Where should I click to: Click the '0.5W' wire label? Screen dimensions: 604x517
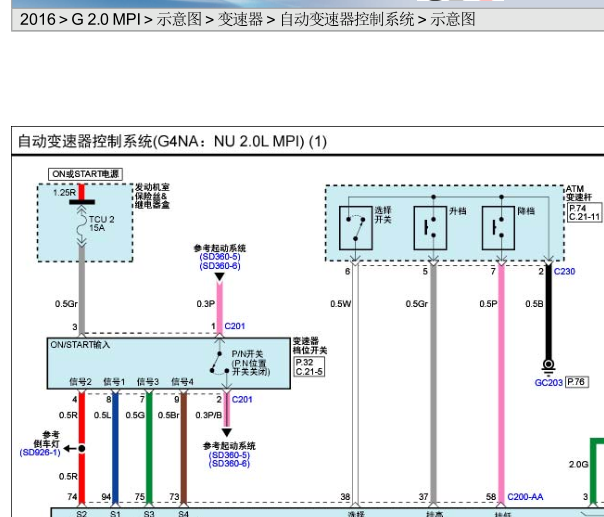(x=341, y=304)
